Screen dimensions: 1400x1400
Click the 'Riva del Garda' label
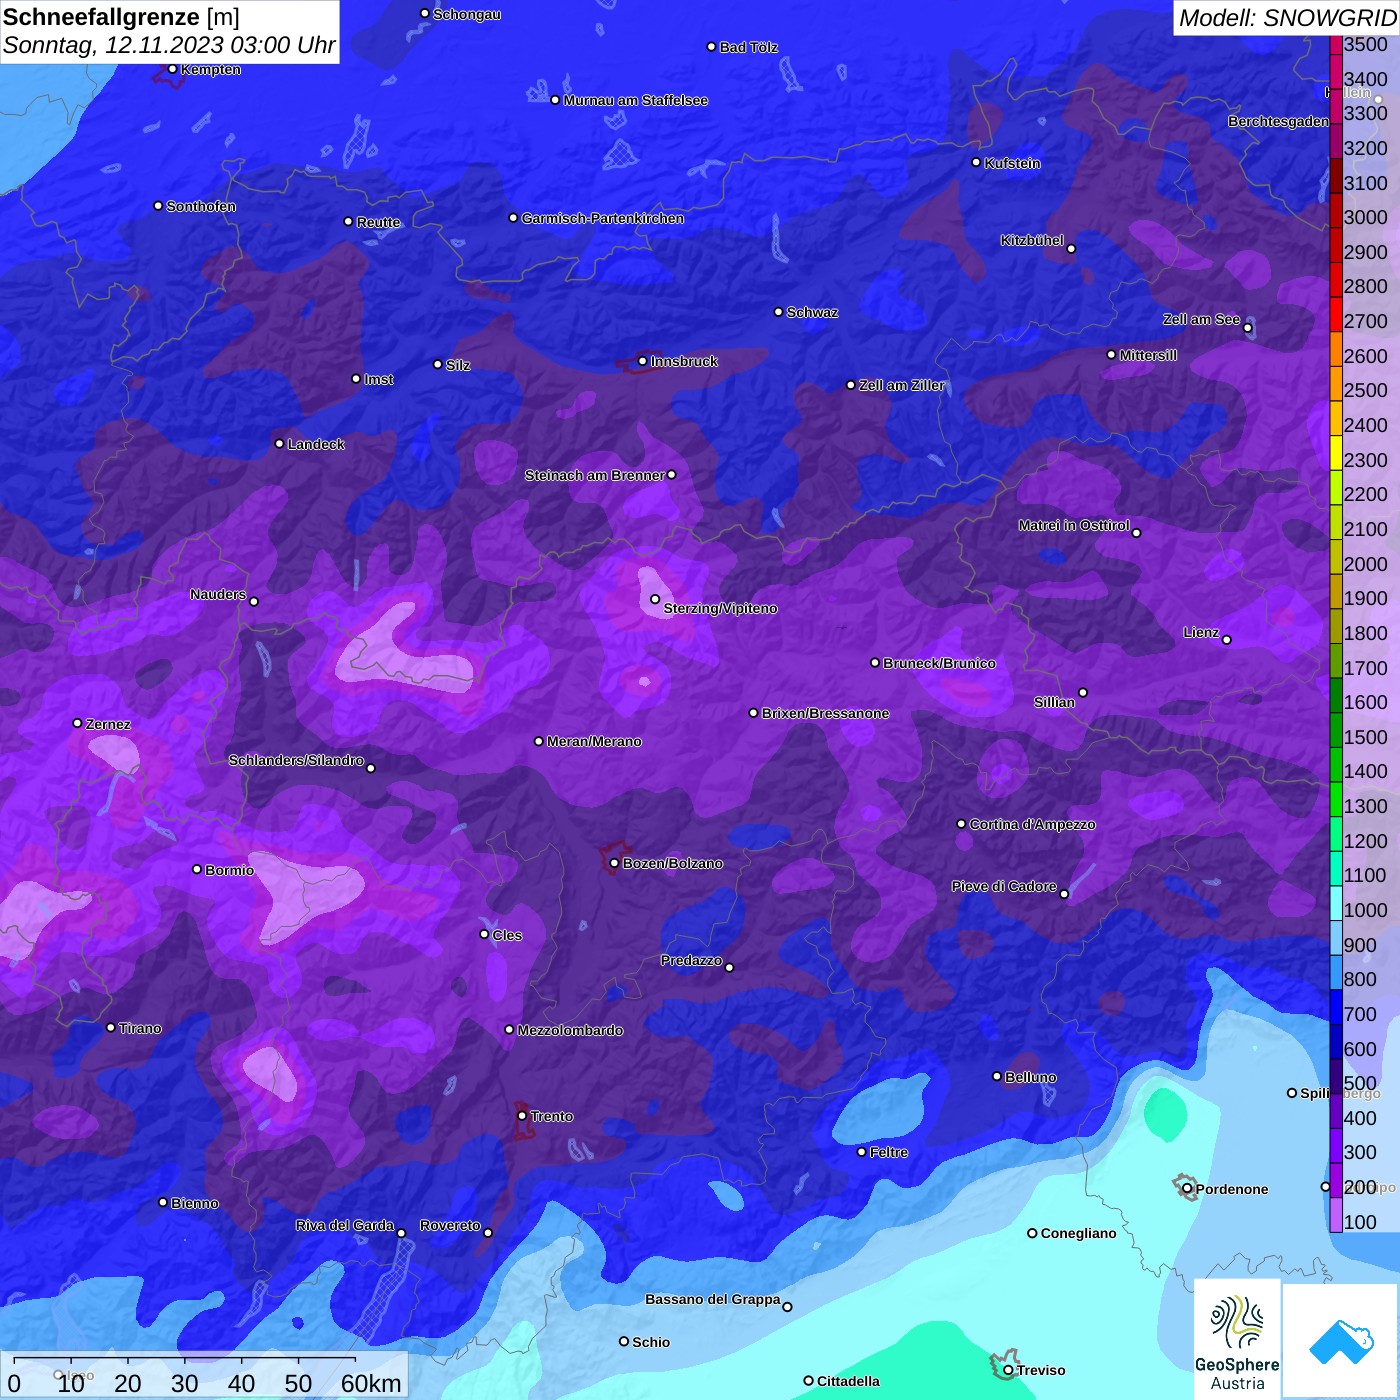click(345, 1225)
